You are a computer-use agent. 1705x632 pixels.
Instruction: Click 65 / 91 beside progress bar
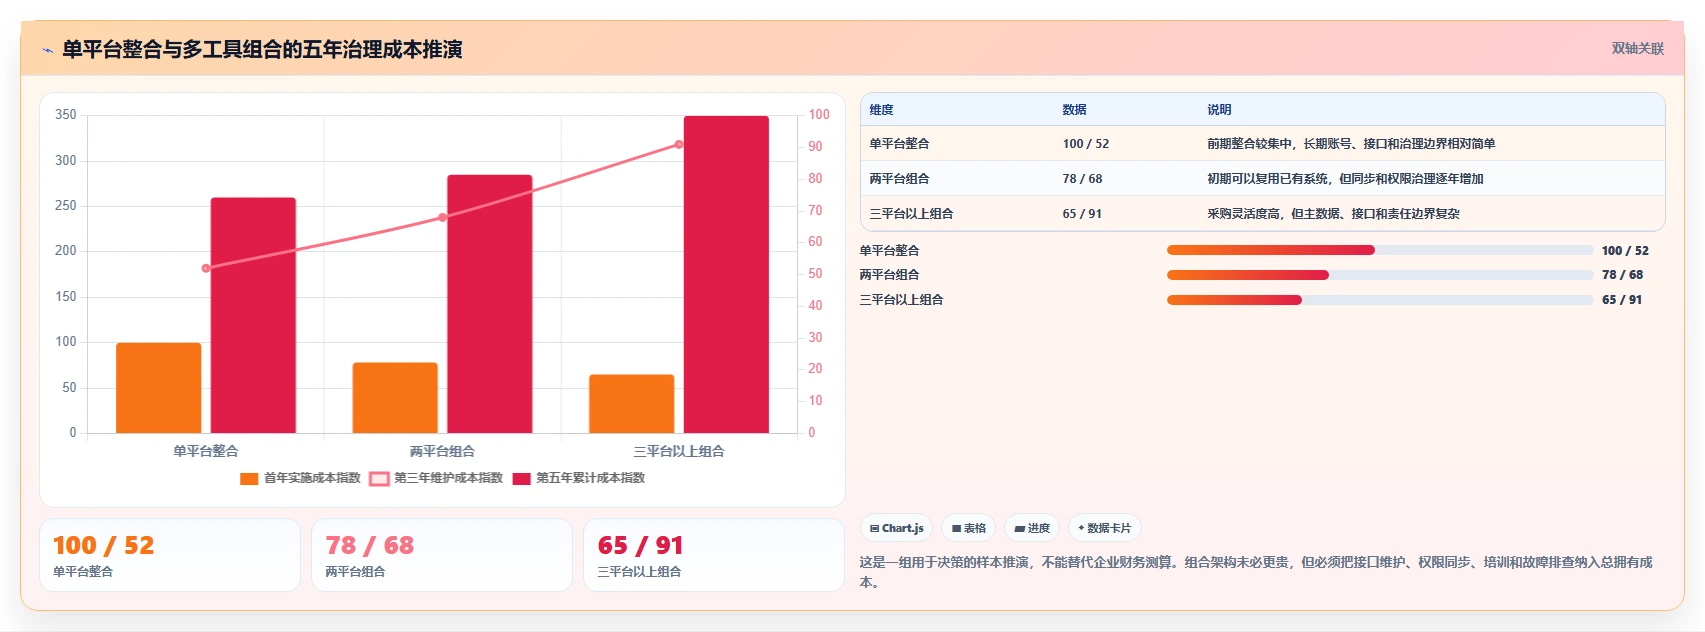tap(1622, 300)
